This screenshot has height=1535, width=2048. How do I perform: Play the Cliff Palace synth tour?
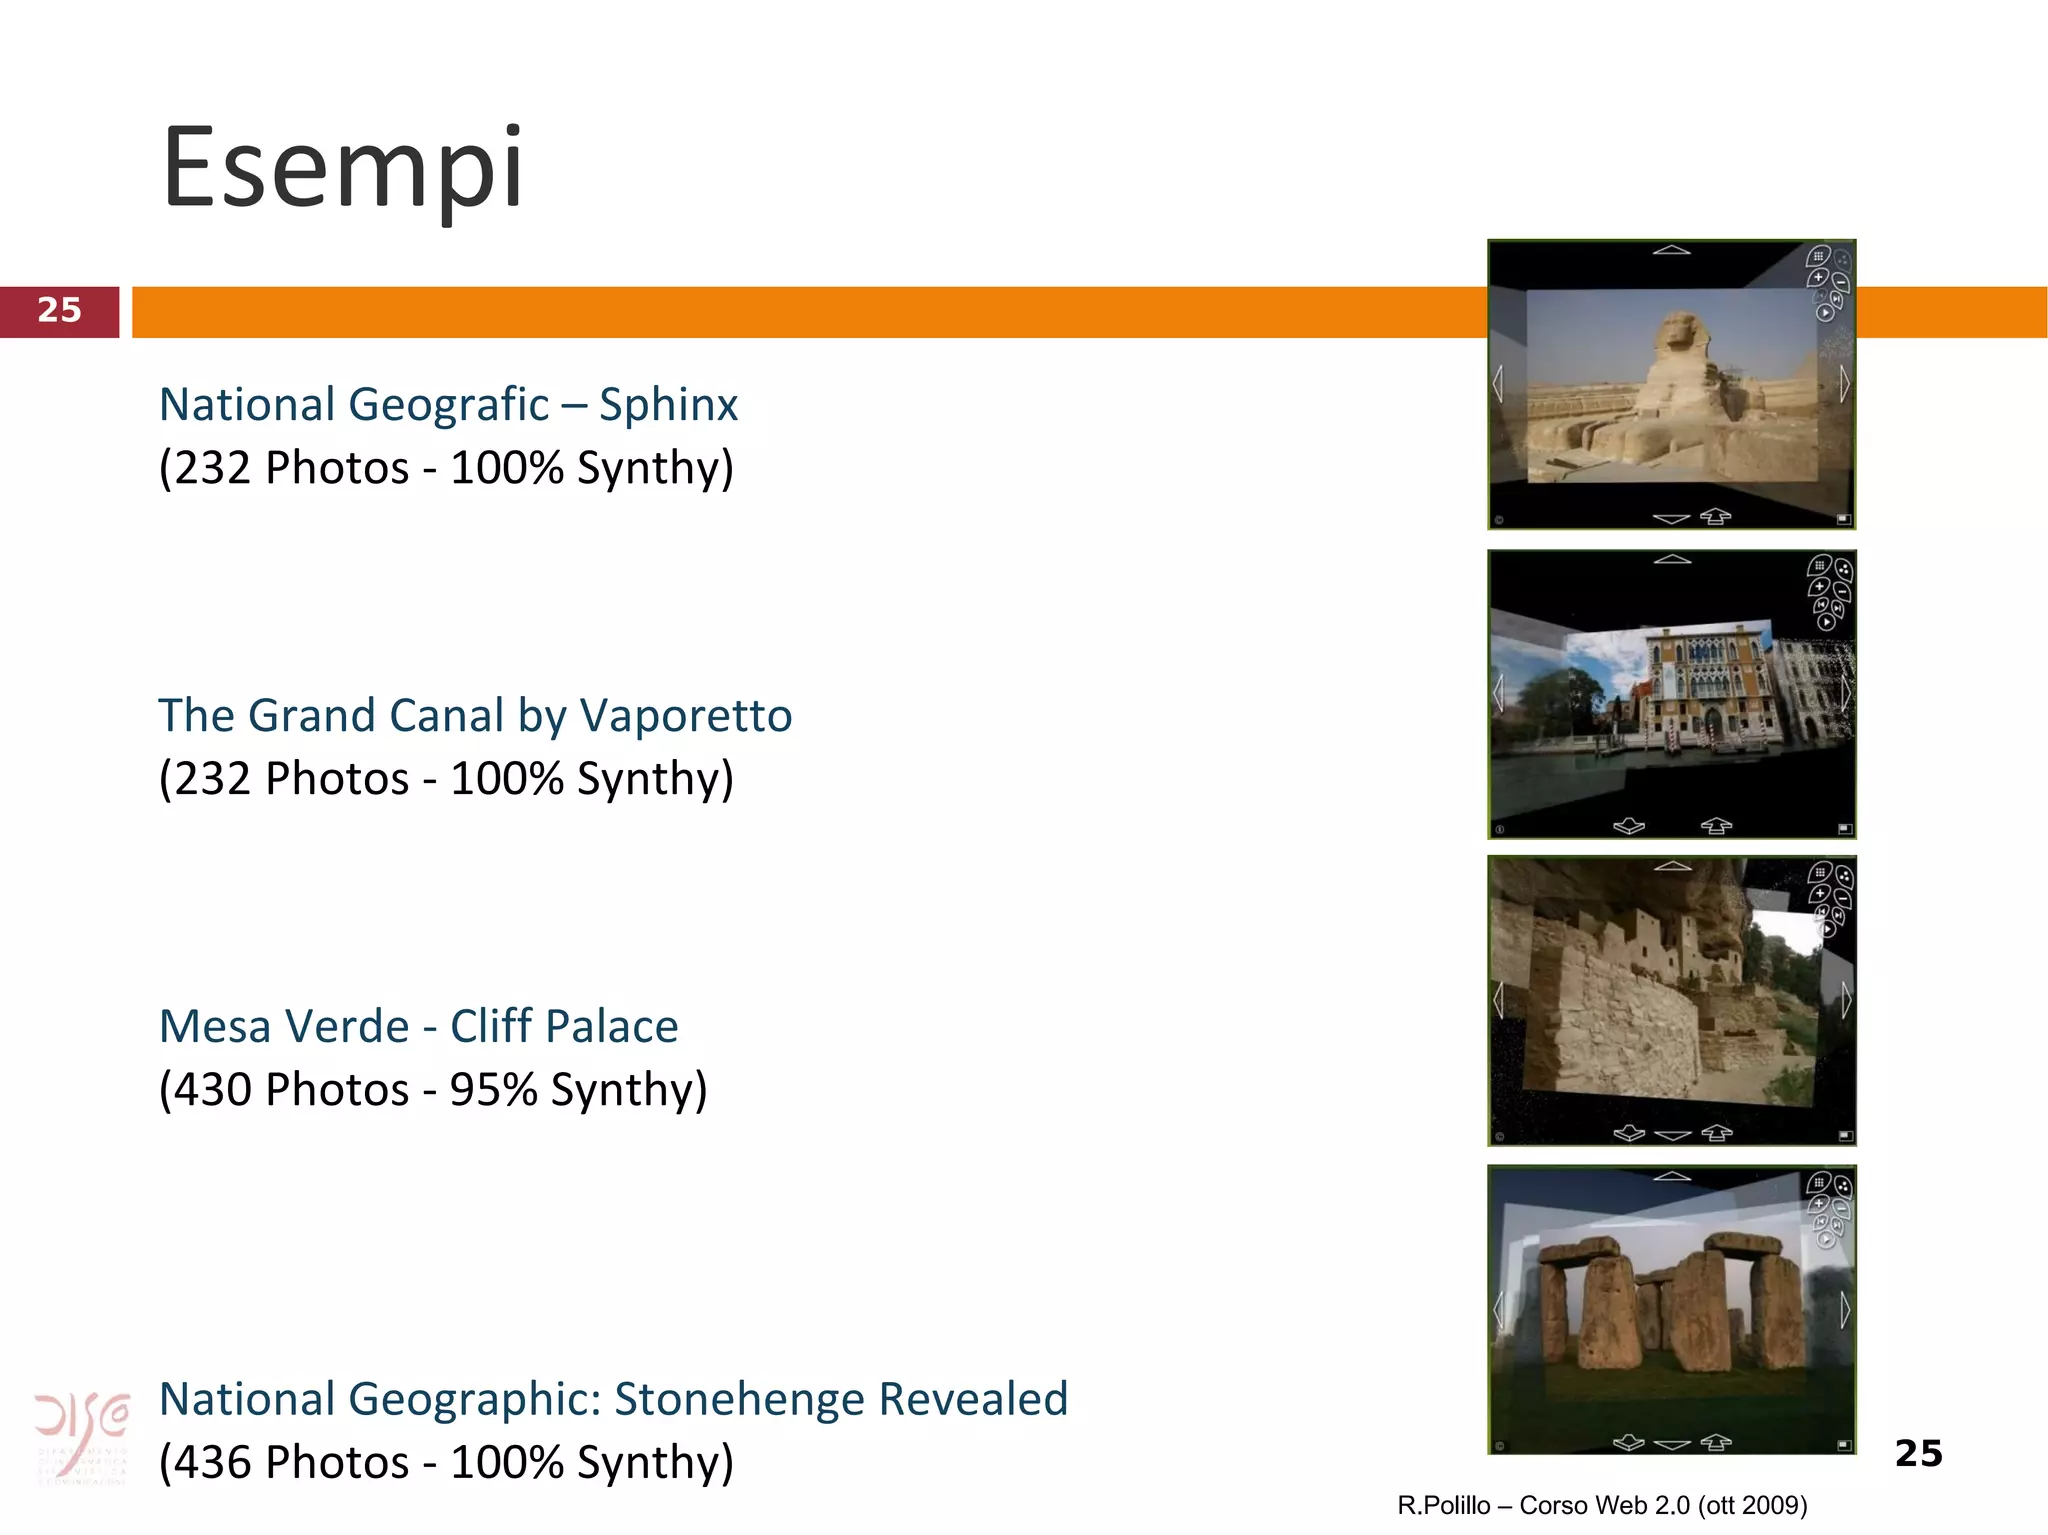pos(1827,929)
